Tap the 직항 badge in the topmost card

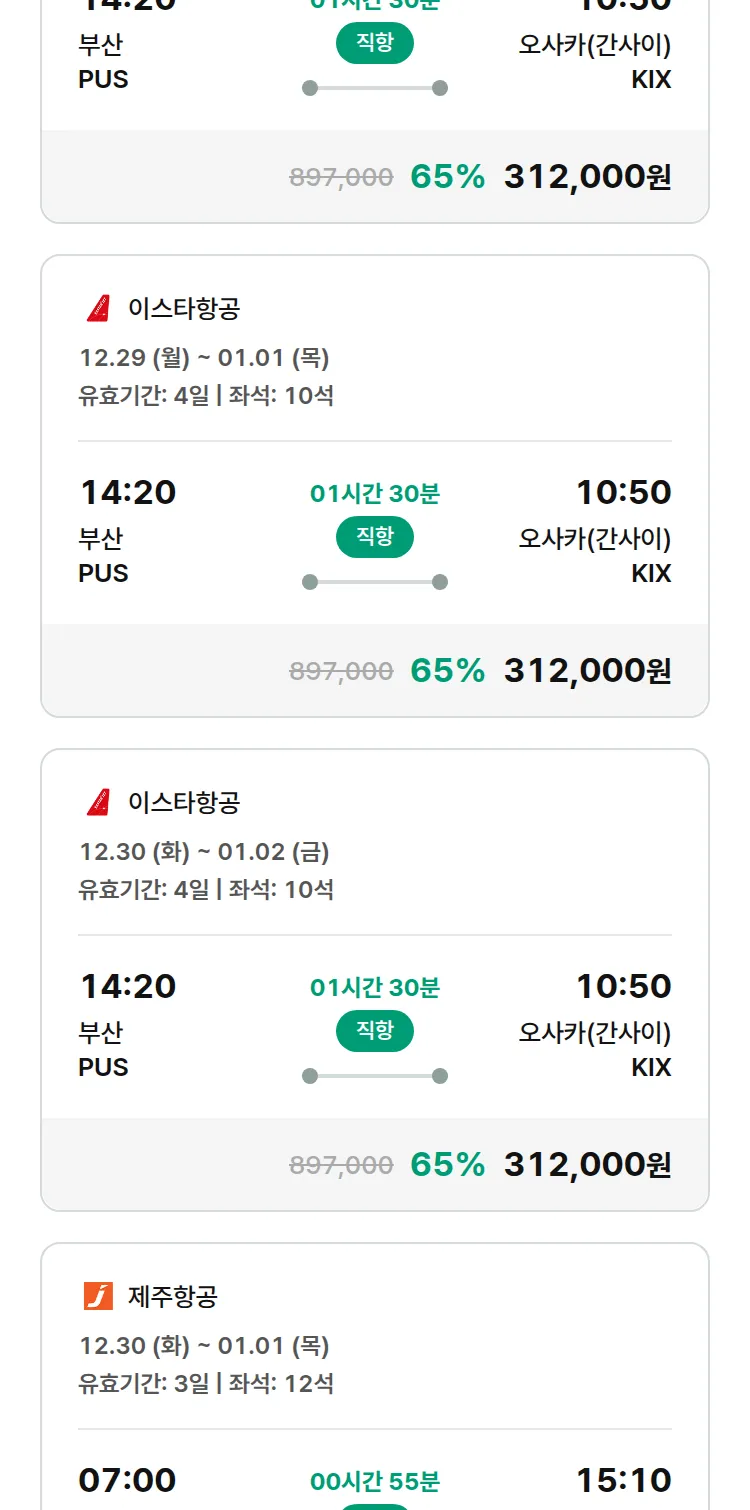tap(375, 44)
